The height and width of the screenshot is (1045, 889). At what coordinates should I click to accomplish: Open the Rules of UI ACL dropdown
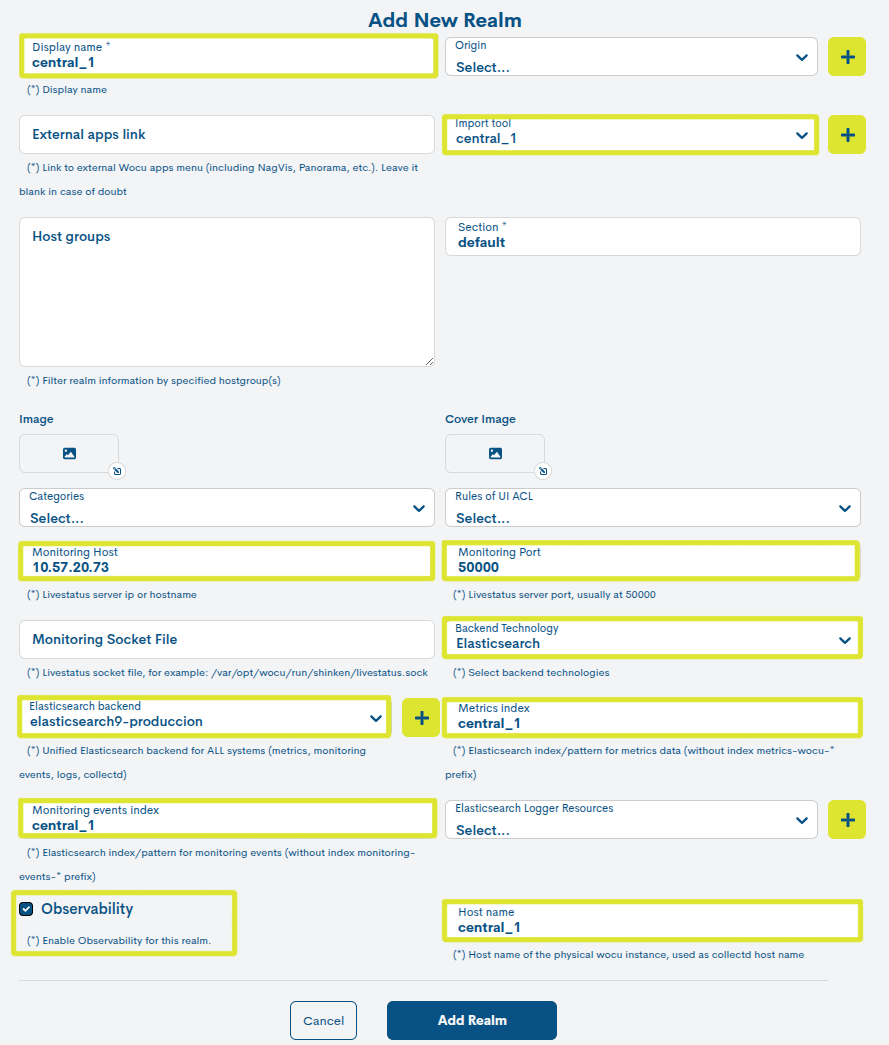click(652, 508)
